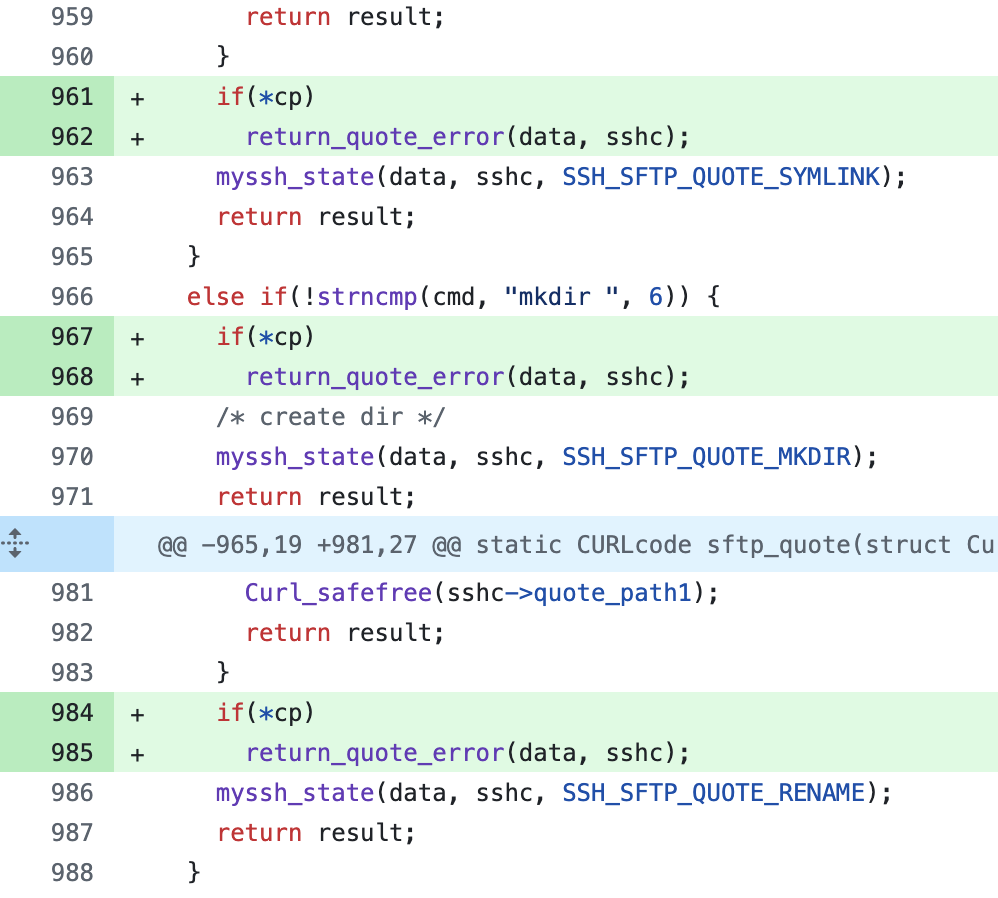This screenshot has width=998, height=898.
Task: Click the create dir comment
Action: pyautogui.click(x=330, y=417)
